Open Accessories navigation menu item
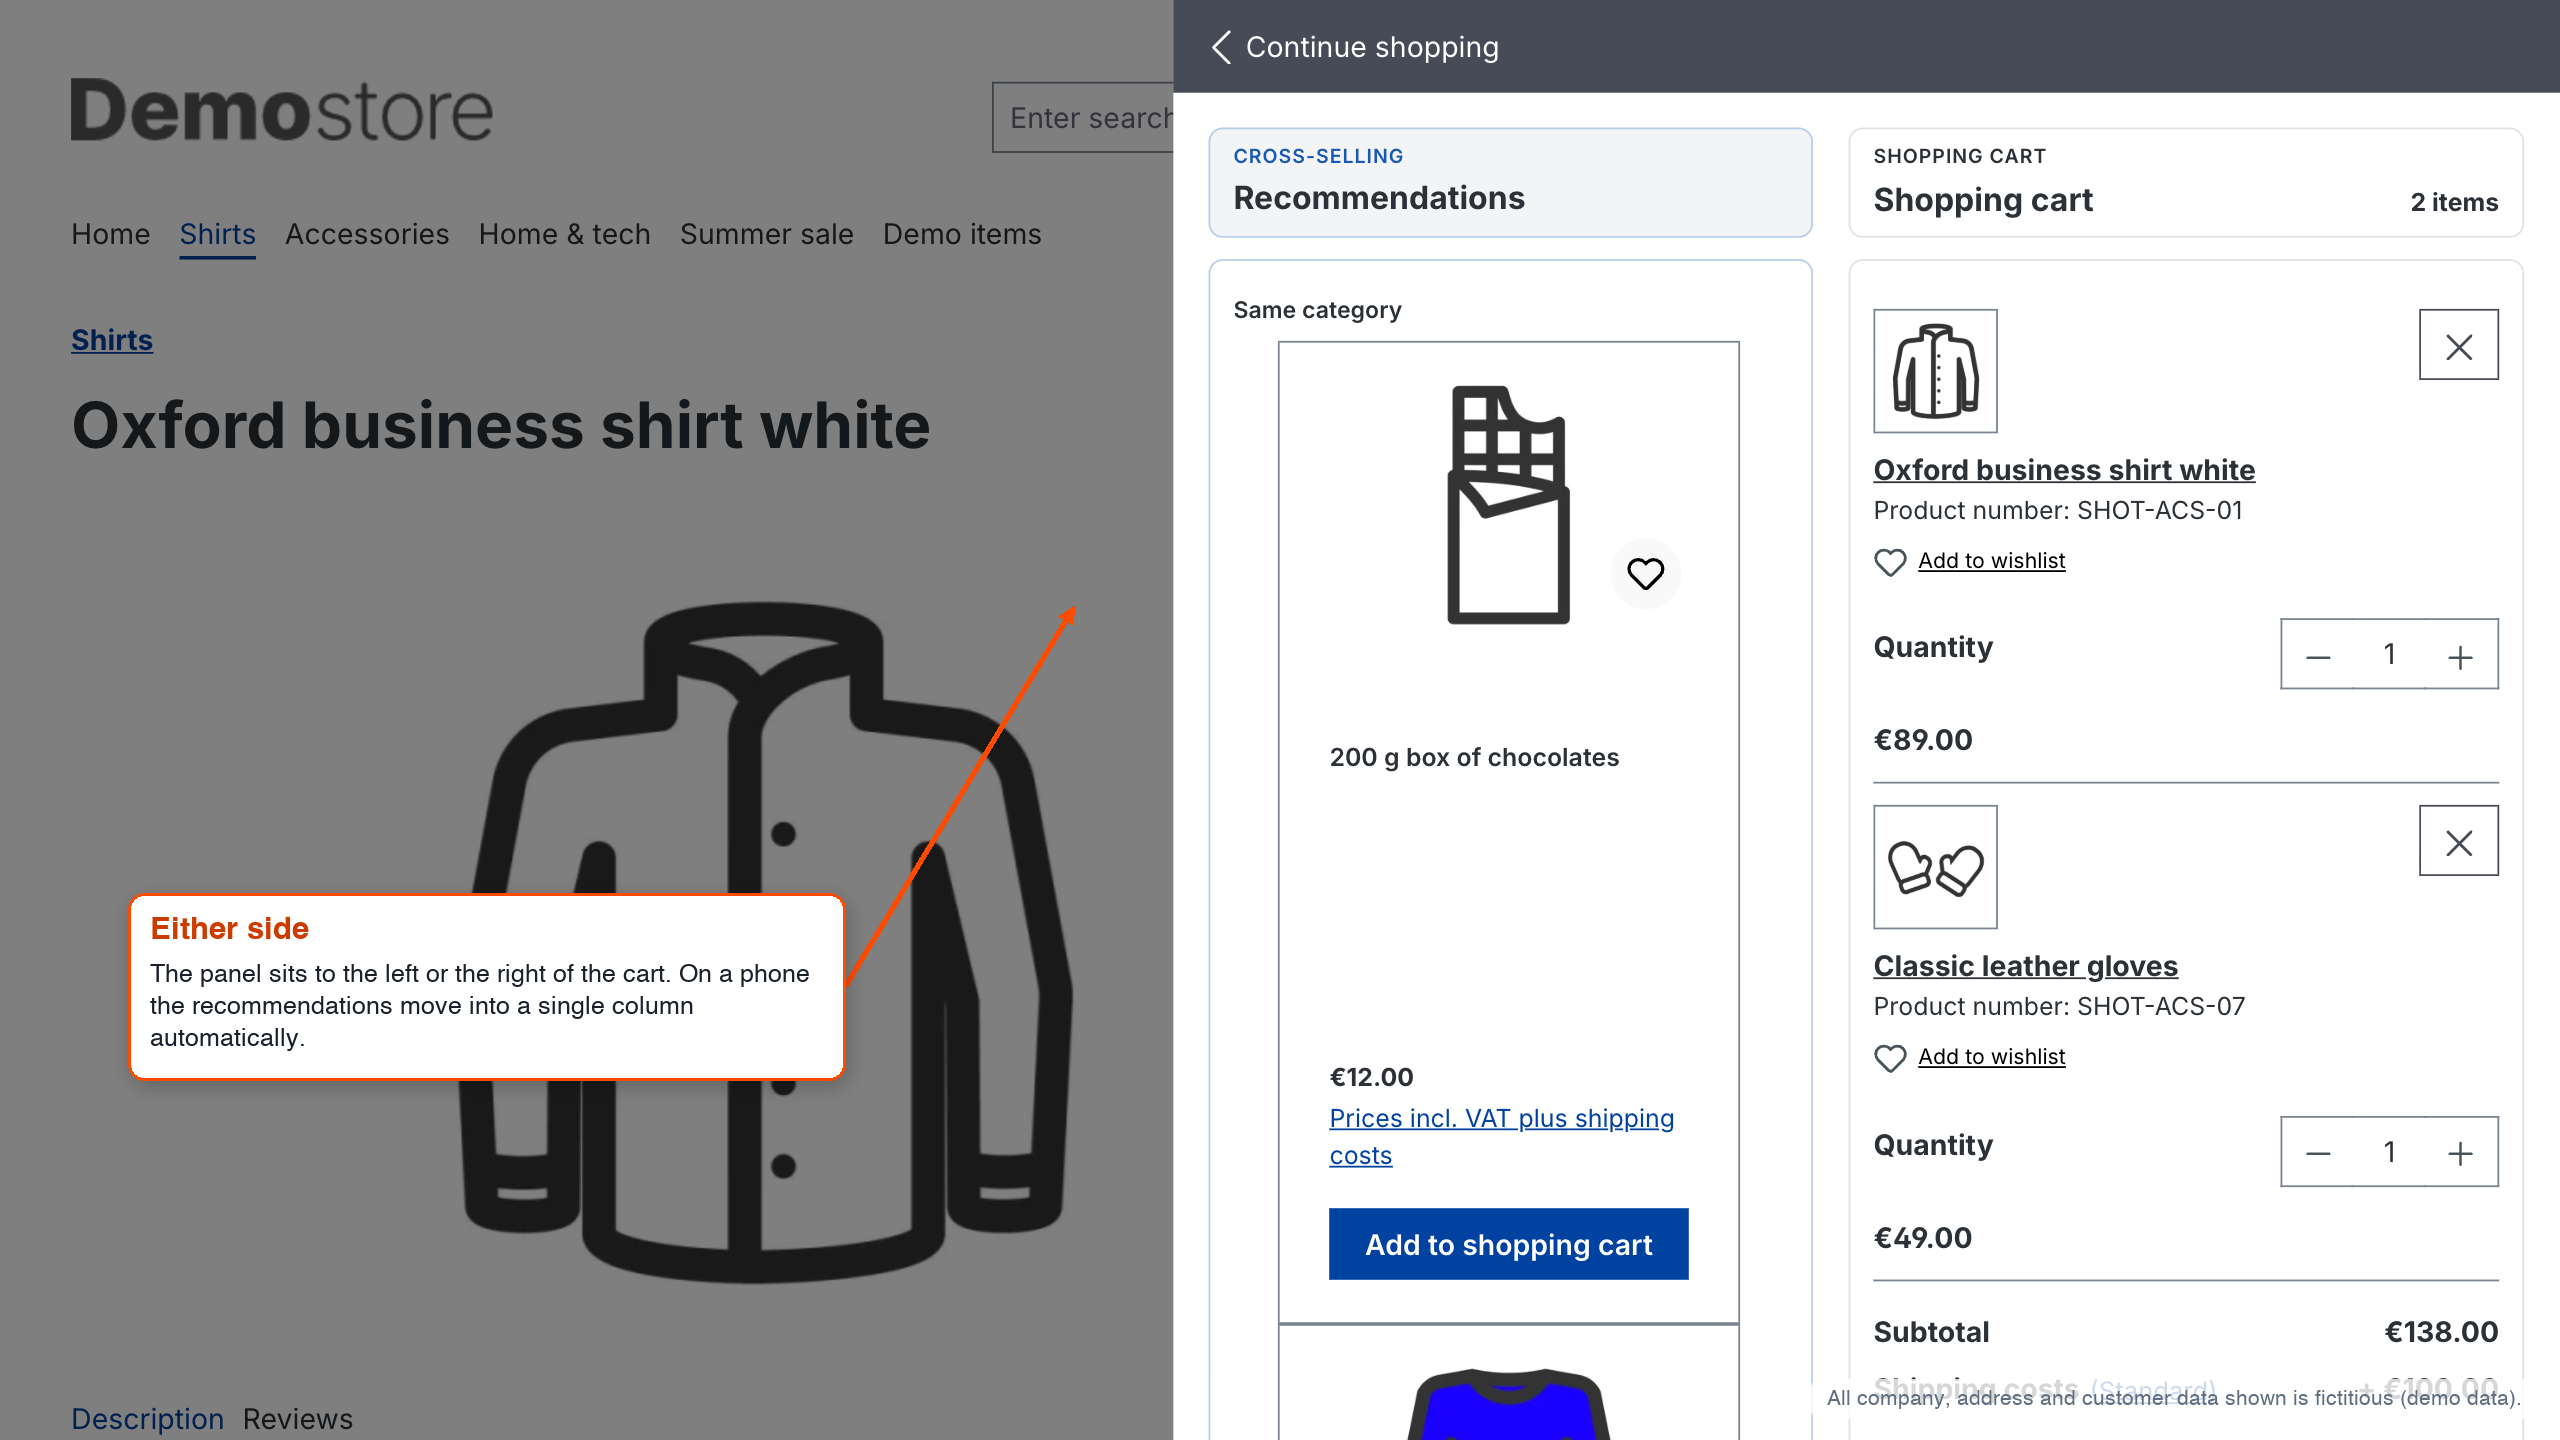This screenshot has height=1440, width=2560. [367, 234]
